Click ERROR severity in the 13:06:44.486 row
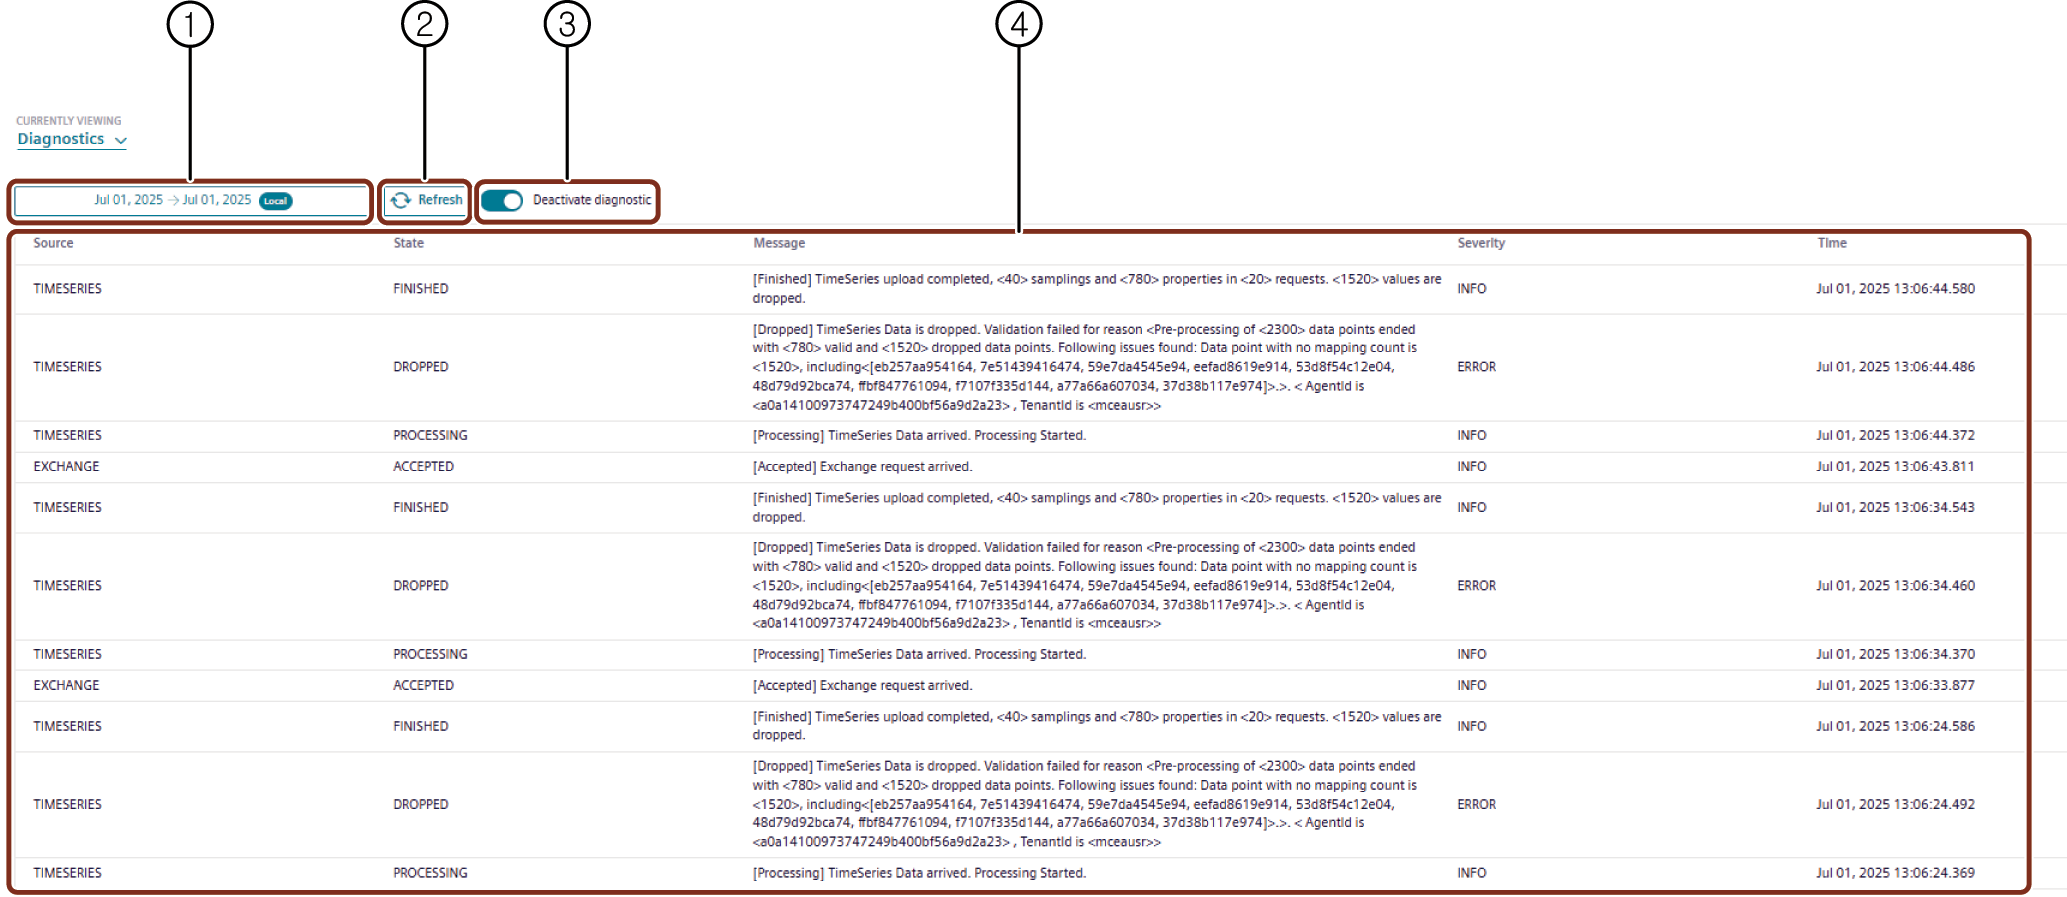The height and width of the screenshot is (897, 2067). tap(1476, 367)
